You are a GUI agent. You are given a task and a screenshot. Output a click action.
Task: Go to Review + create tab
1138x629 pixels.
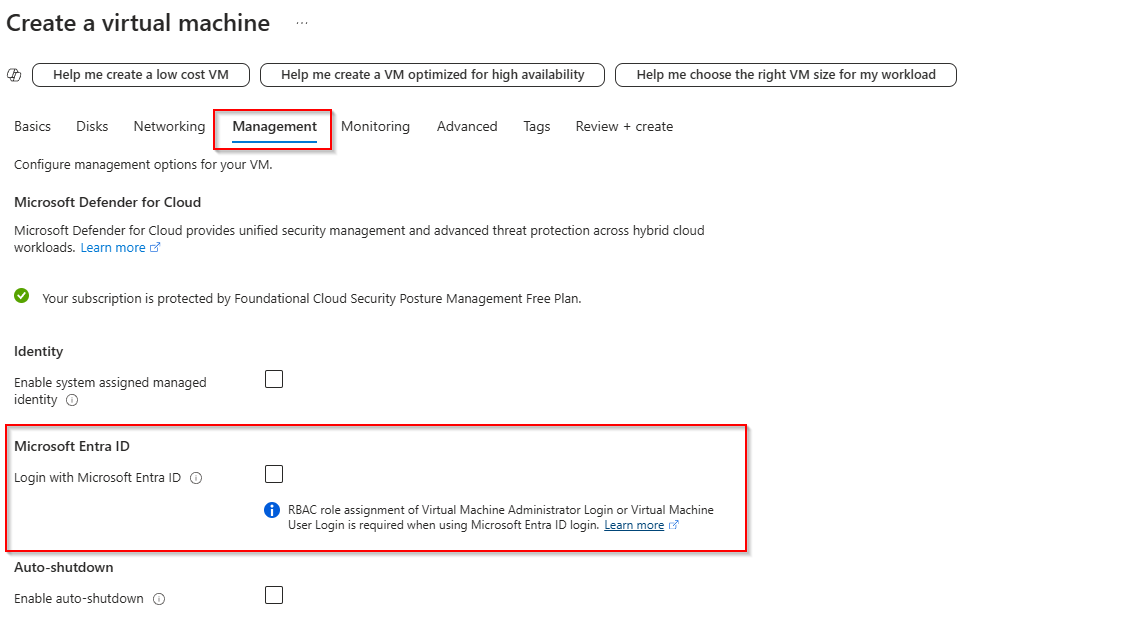click(624, 126)
